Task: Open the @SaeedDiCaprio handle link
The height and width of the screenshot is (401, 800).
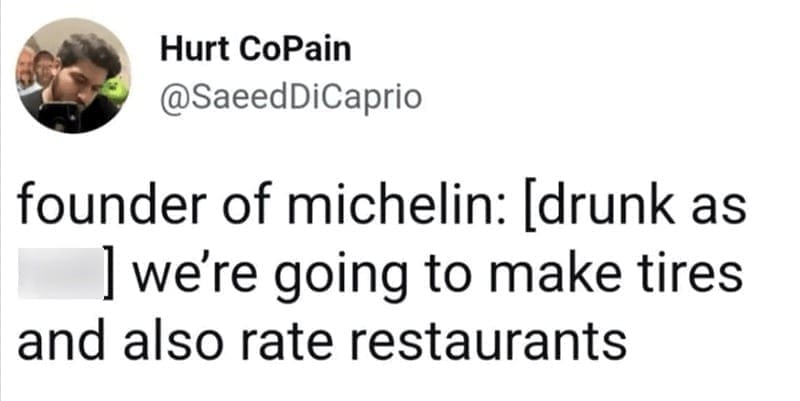Action: point(277,98)
